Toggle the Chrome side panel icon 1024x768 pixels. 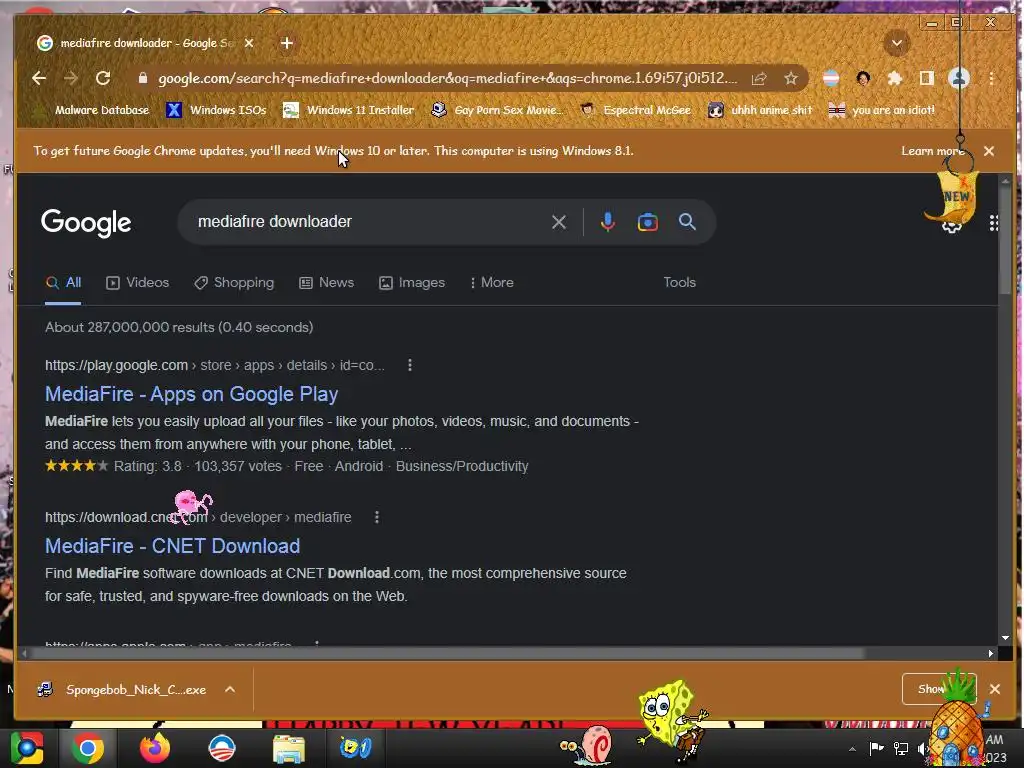926,79
